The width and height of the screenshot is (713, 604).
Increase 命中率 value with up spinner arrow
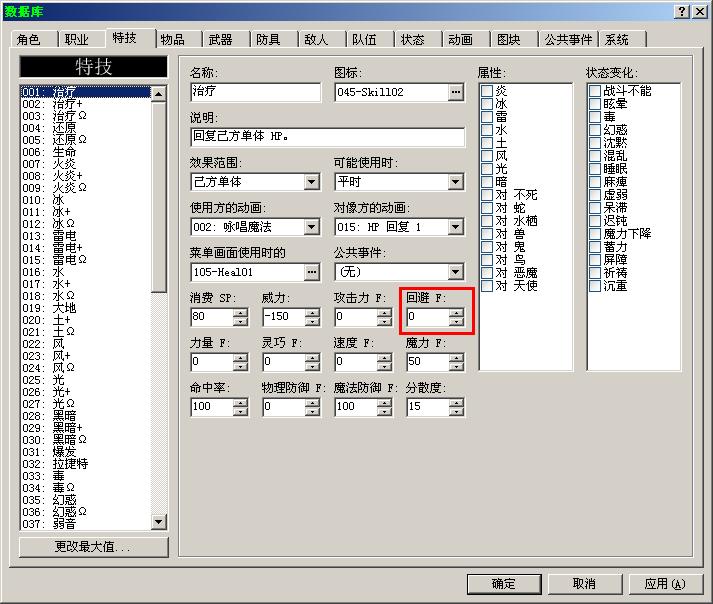240,403
